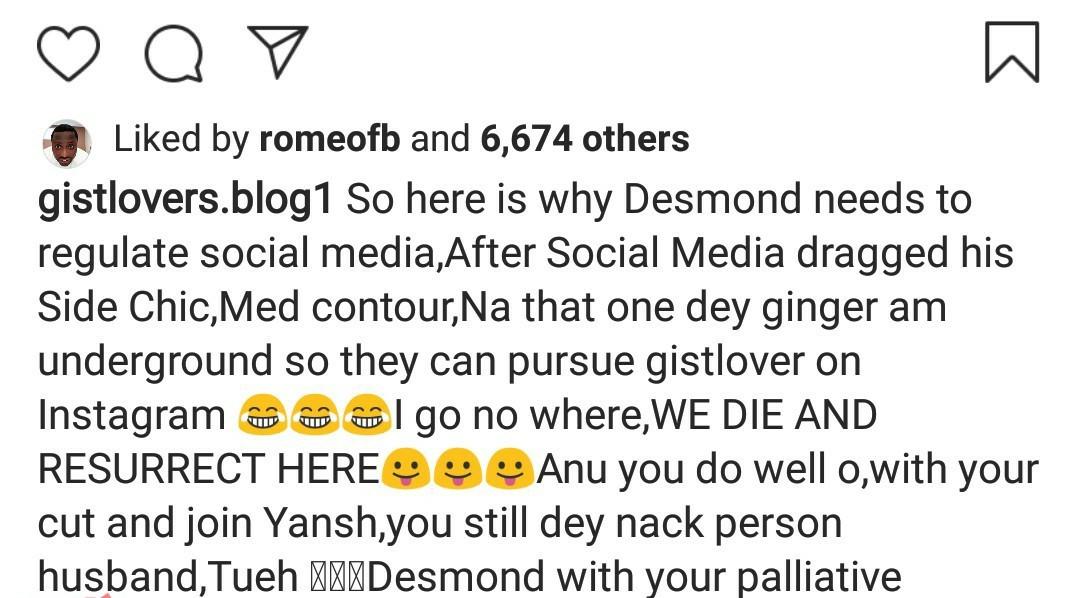
Task: Open the gistlovers.blog1 profile from the caption
Action: pyautogui.click(x=185, y=200)
